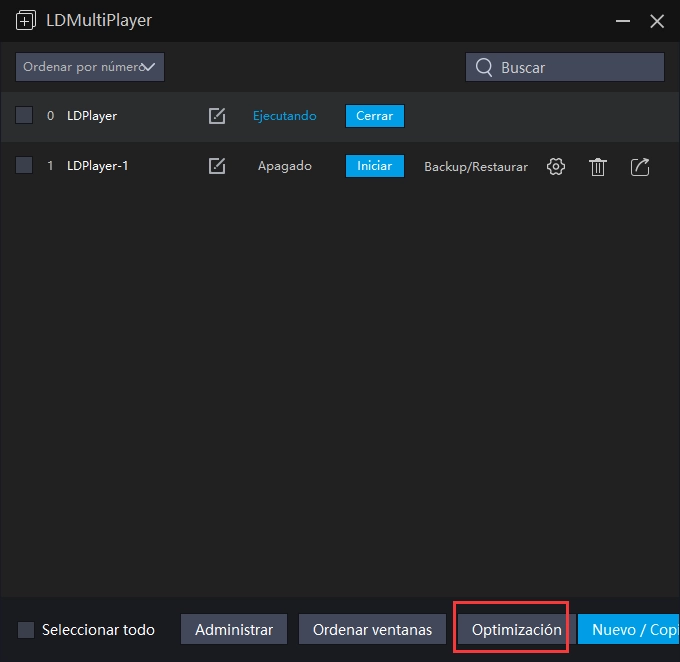The image size is (680, 662).
Task: Click the Ejecutando status text
Action: pos(284,116)
